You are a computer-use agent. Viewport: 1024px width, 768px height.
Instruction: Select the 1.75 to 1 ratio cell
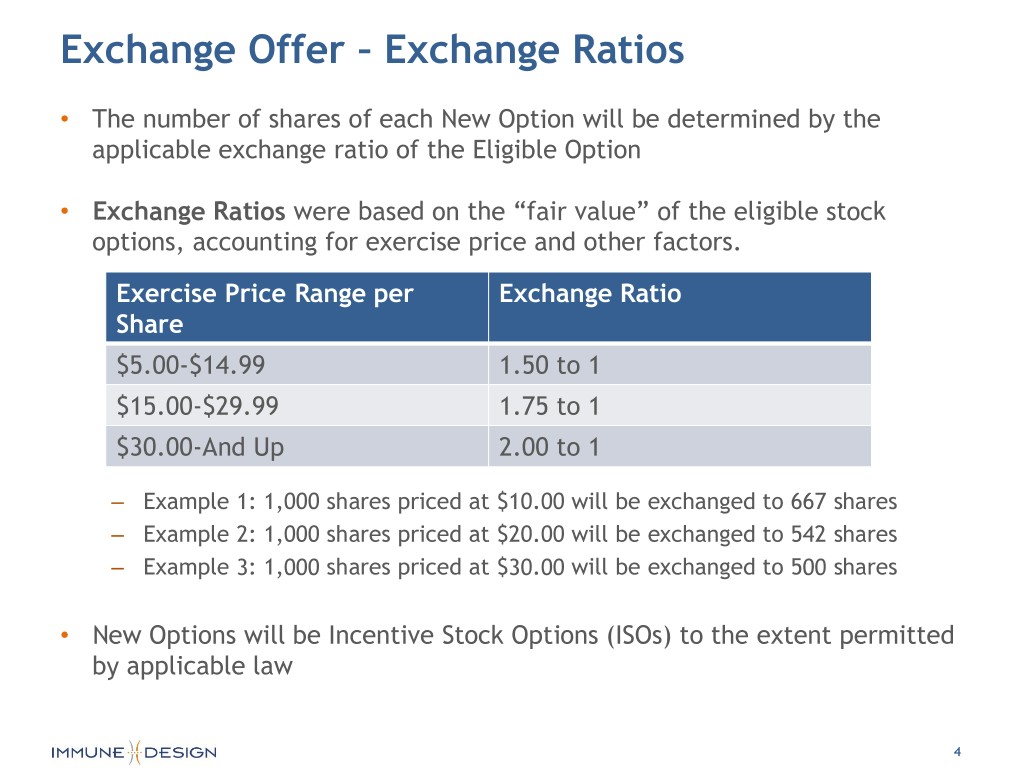pyautogui.click(x=549, y=406)
